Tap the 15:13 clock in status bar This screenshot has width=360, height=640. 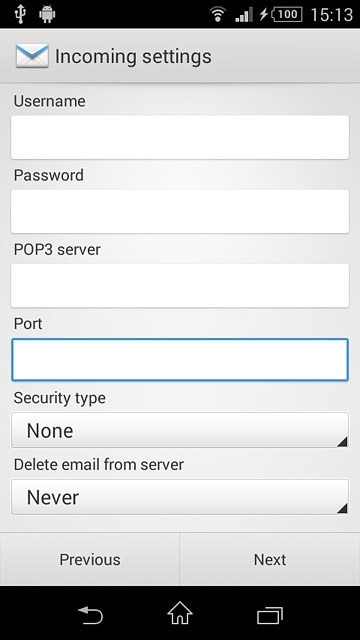(331, 15)
